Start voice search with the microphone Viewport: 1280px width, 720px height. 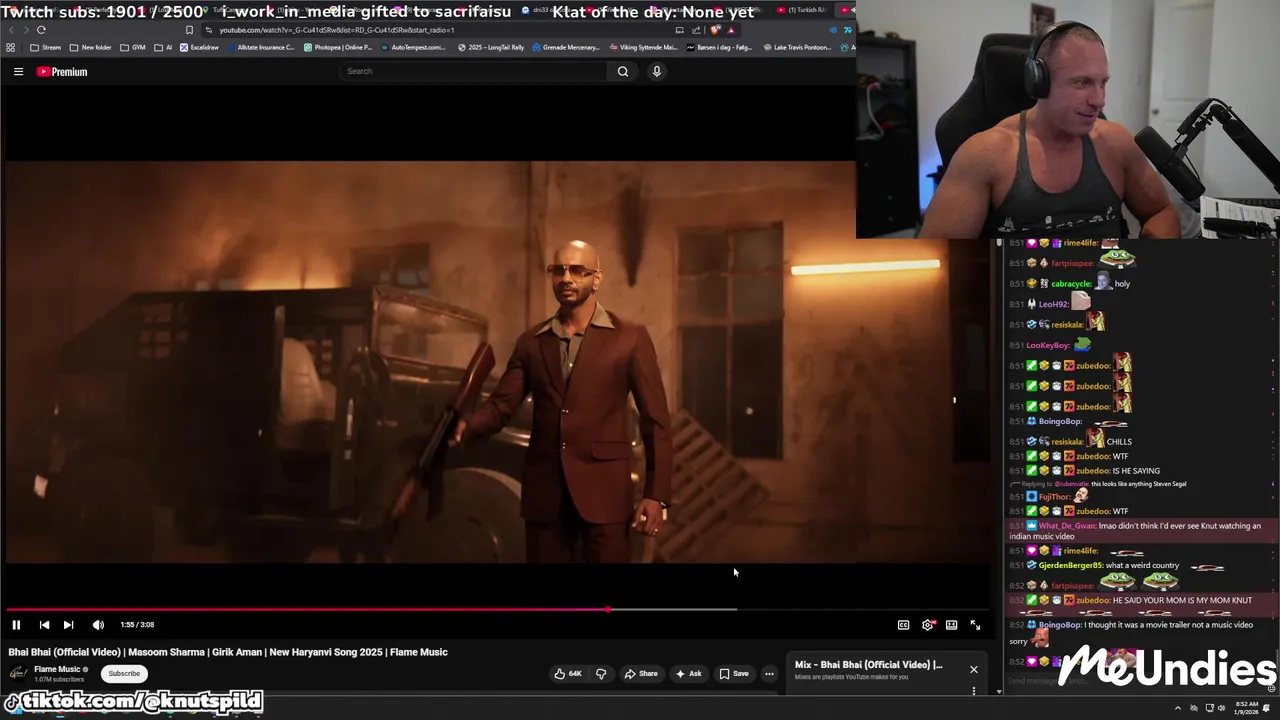657,71
